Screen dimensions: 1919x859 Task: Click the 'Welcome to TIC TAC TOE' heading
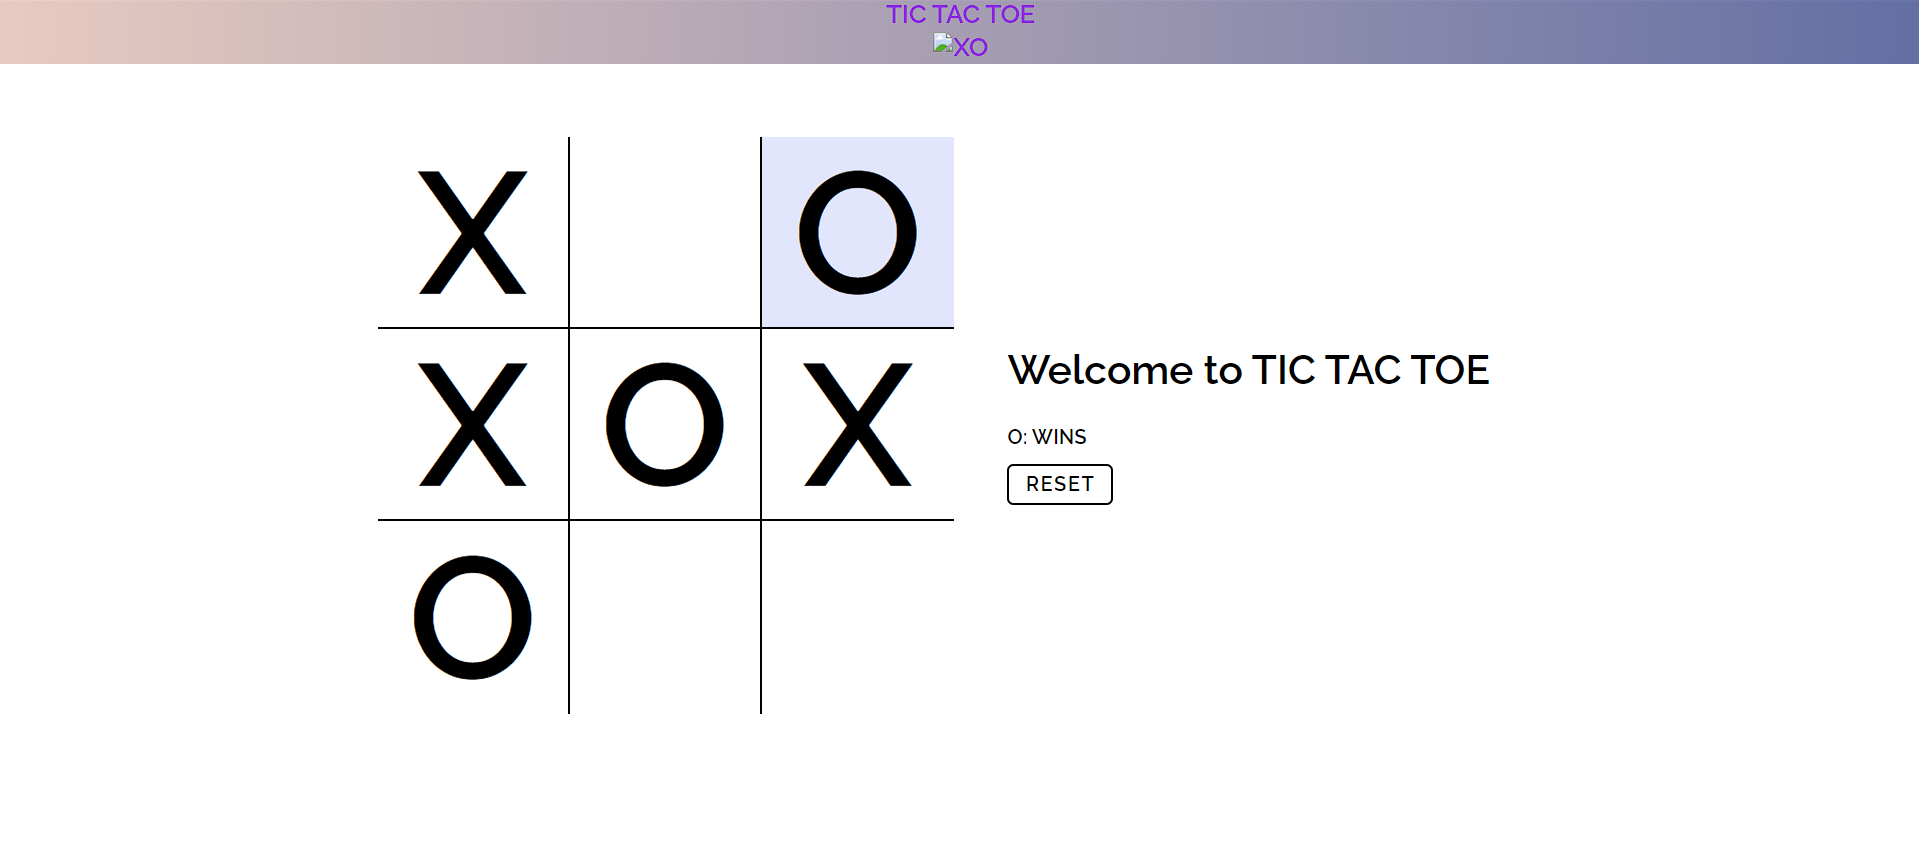(1248, 370)
